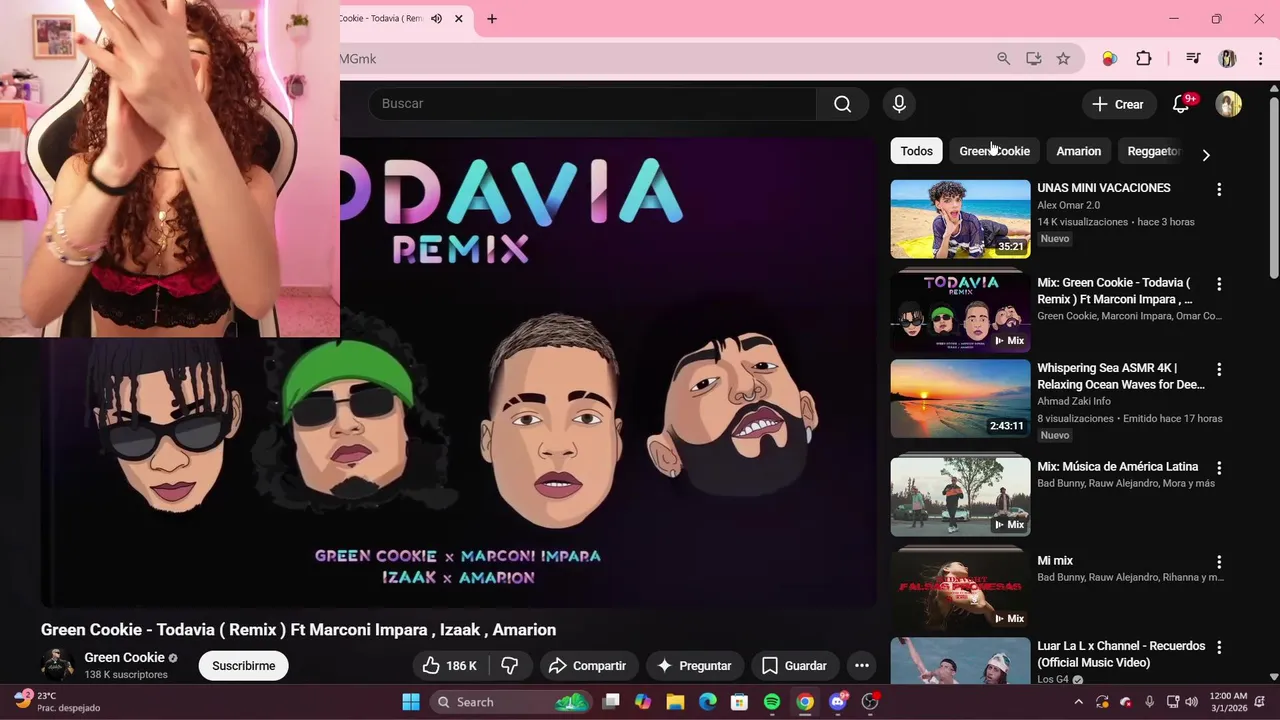Image resolution: width=1280 pixels, height=720 pixels.
Task: Select the Green Cookie filter chip
Action: pyautogui.click(x=994, y=151)
